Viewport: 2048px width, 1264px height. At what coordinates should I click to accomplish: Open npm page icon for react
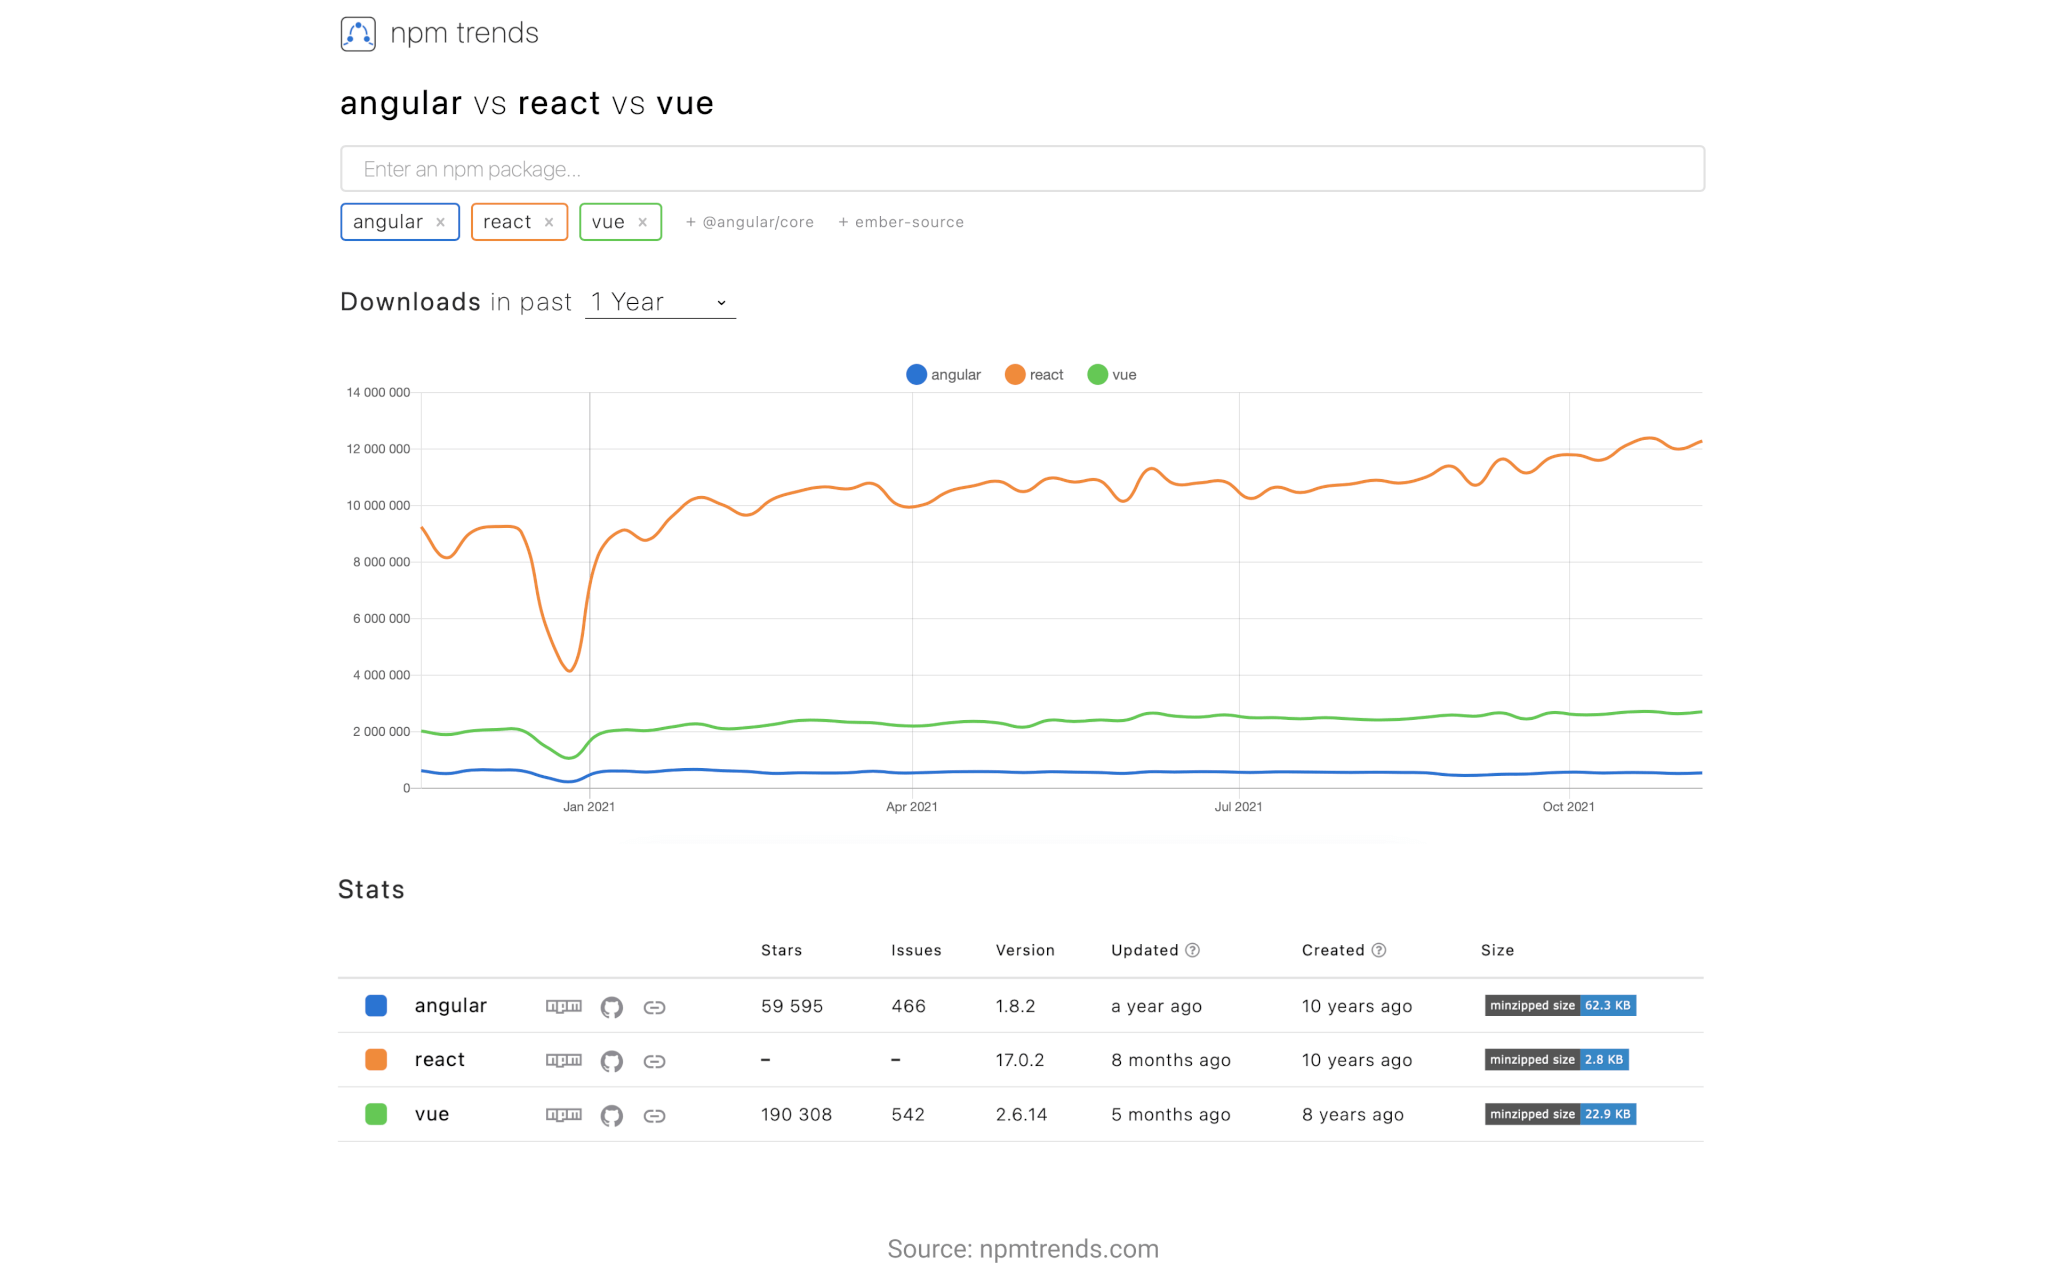(563, 1060)
